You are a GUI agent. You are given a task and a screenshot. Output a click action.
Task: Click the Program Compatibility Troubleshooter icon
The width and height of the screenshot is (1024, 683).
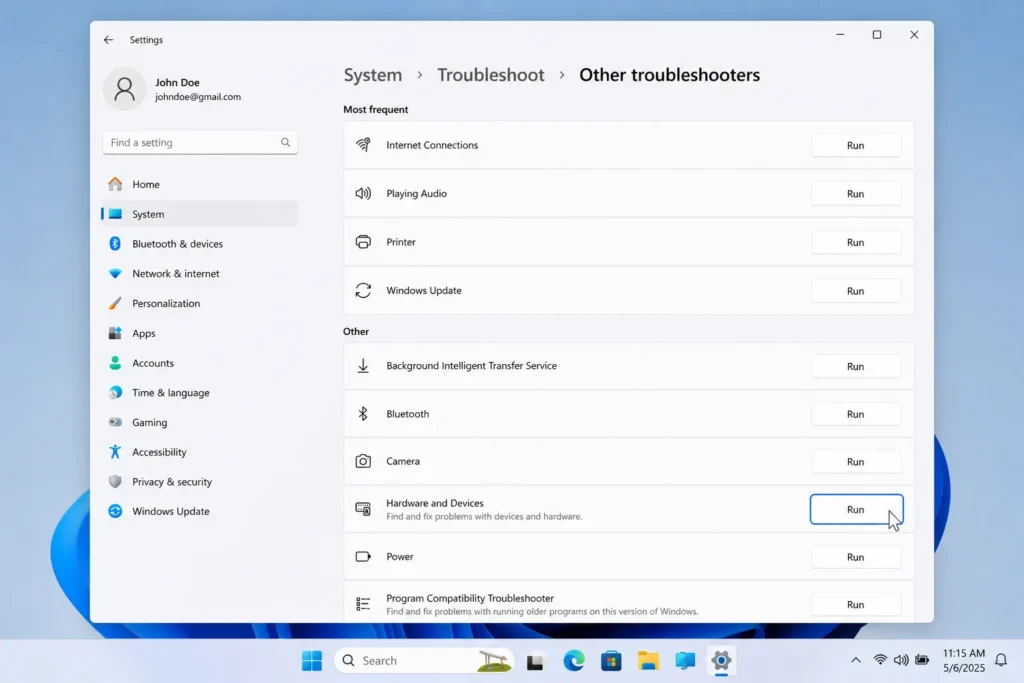click(363, 604)
